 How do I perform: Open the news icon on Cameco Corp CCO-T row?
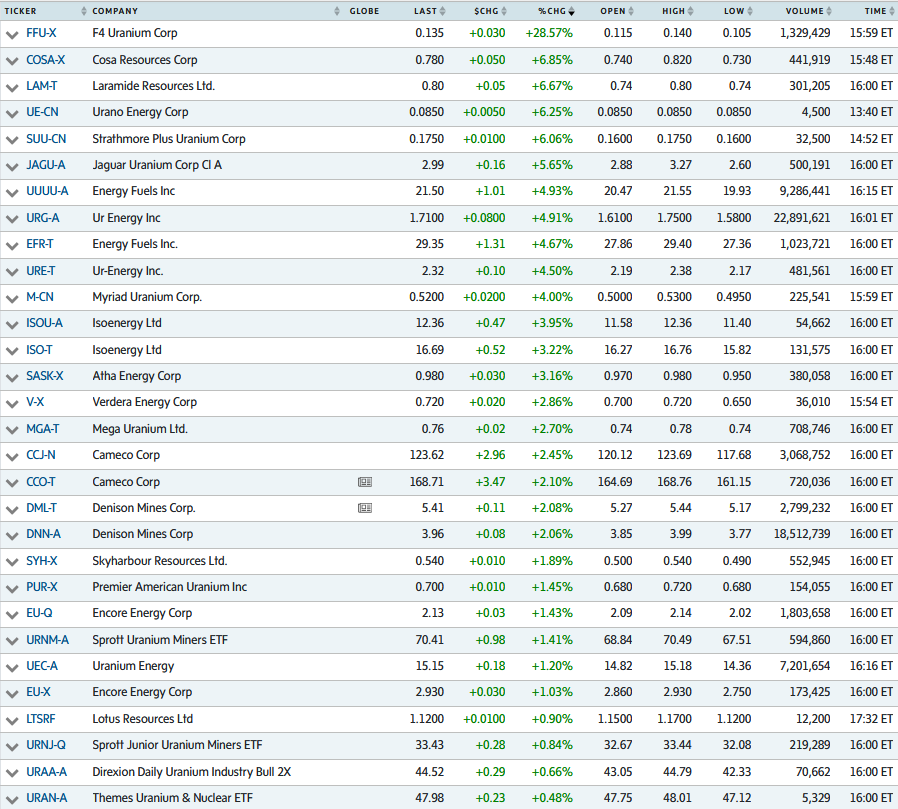pos(365,481)
